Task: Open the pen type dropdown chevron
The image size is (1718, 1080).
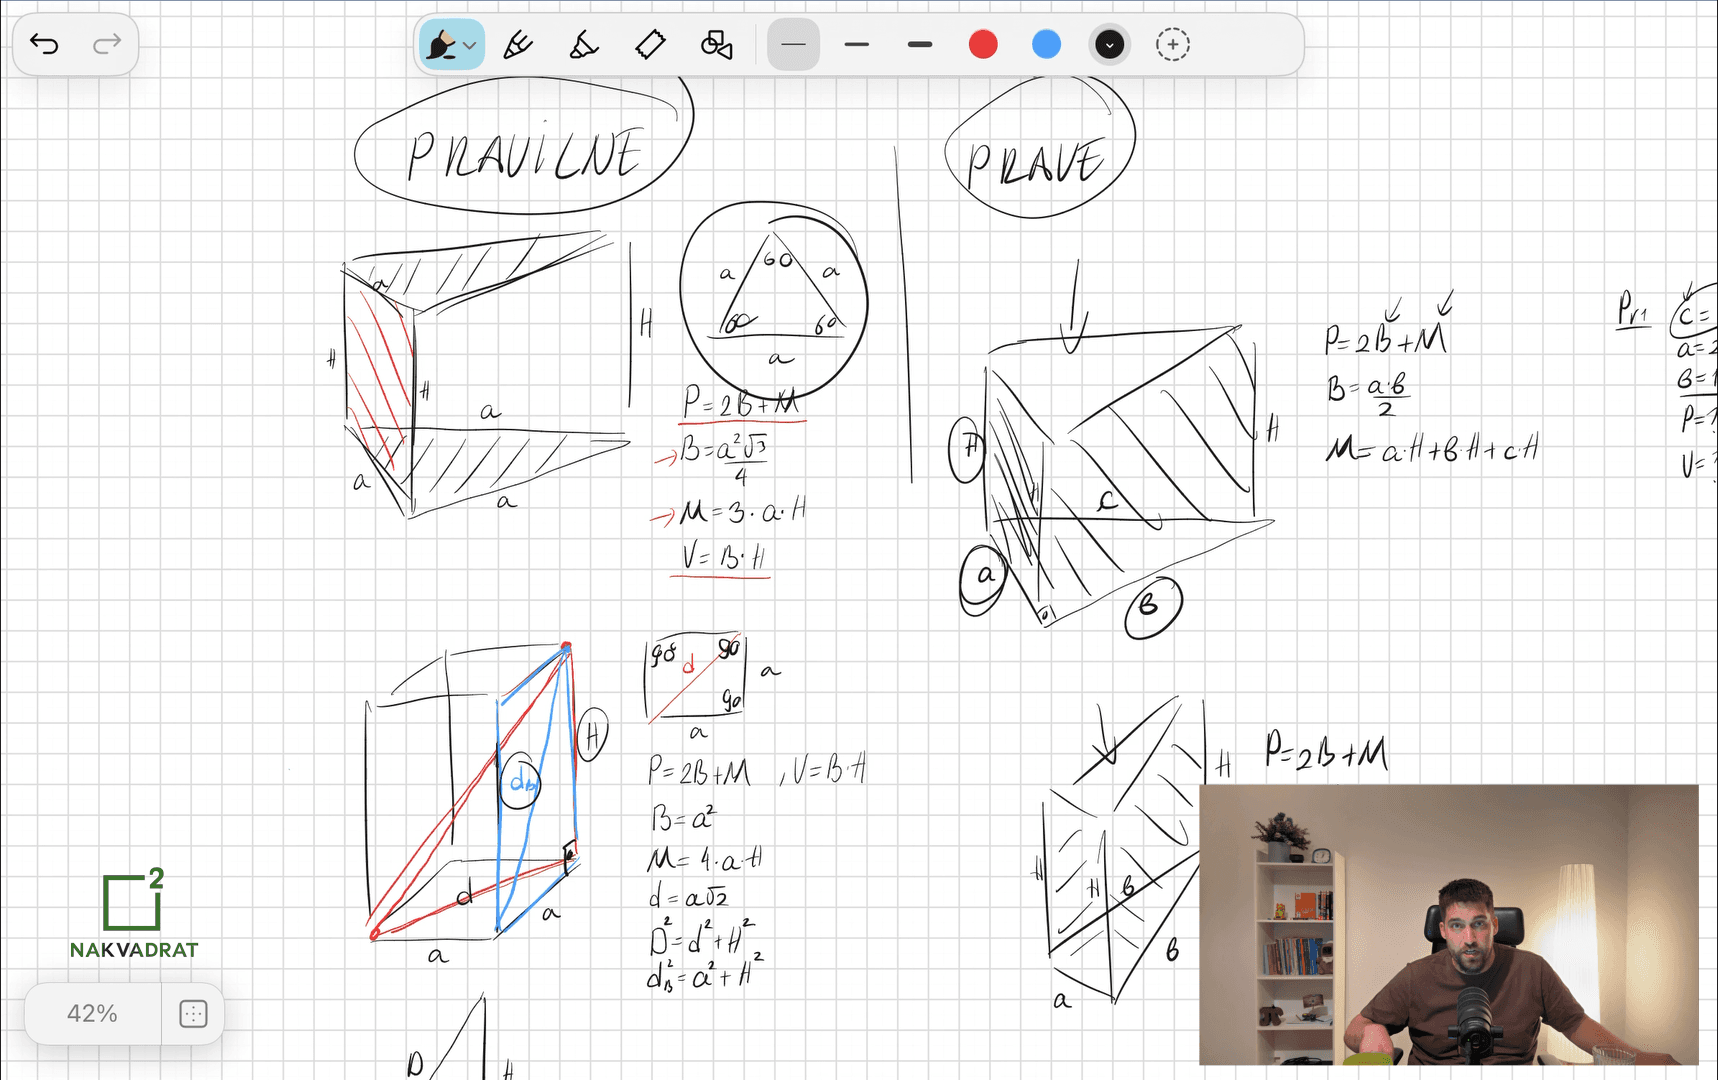Action: point(470,45)
